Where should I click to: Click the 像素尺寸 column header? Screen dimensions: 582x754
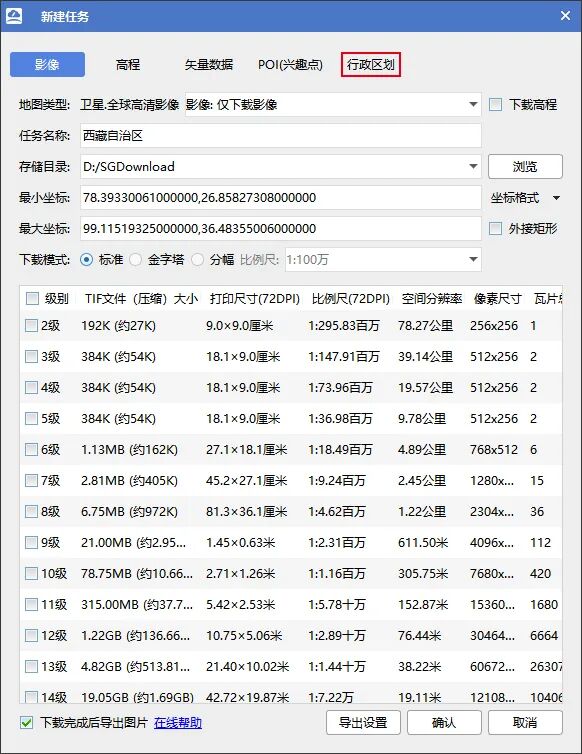point(497,299)
